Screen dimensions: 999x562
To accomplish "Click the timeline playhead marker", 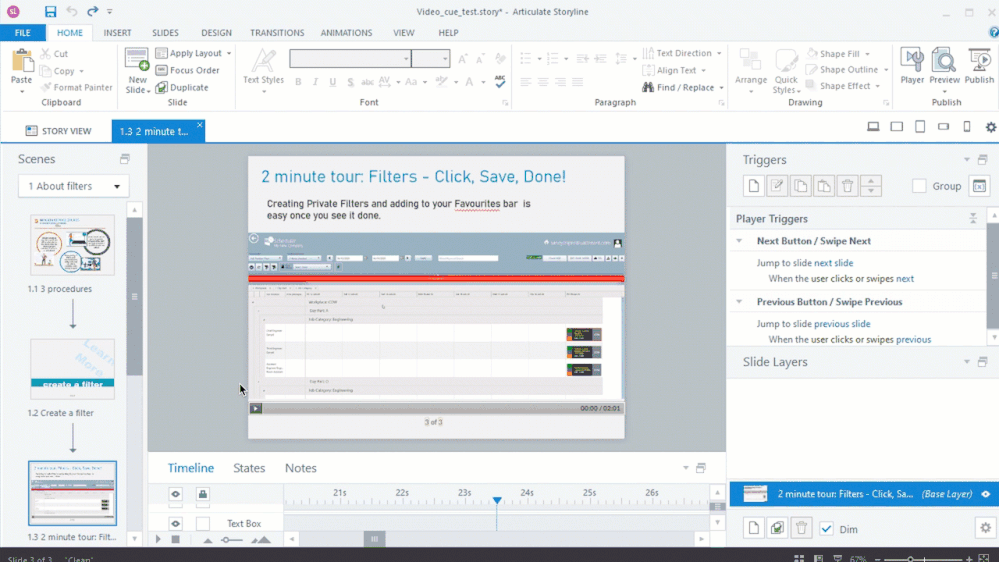I will click(x=497, y=501).
